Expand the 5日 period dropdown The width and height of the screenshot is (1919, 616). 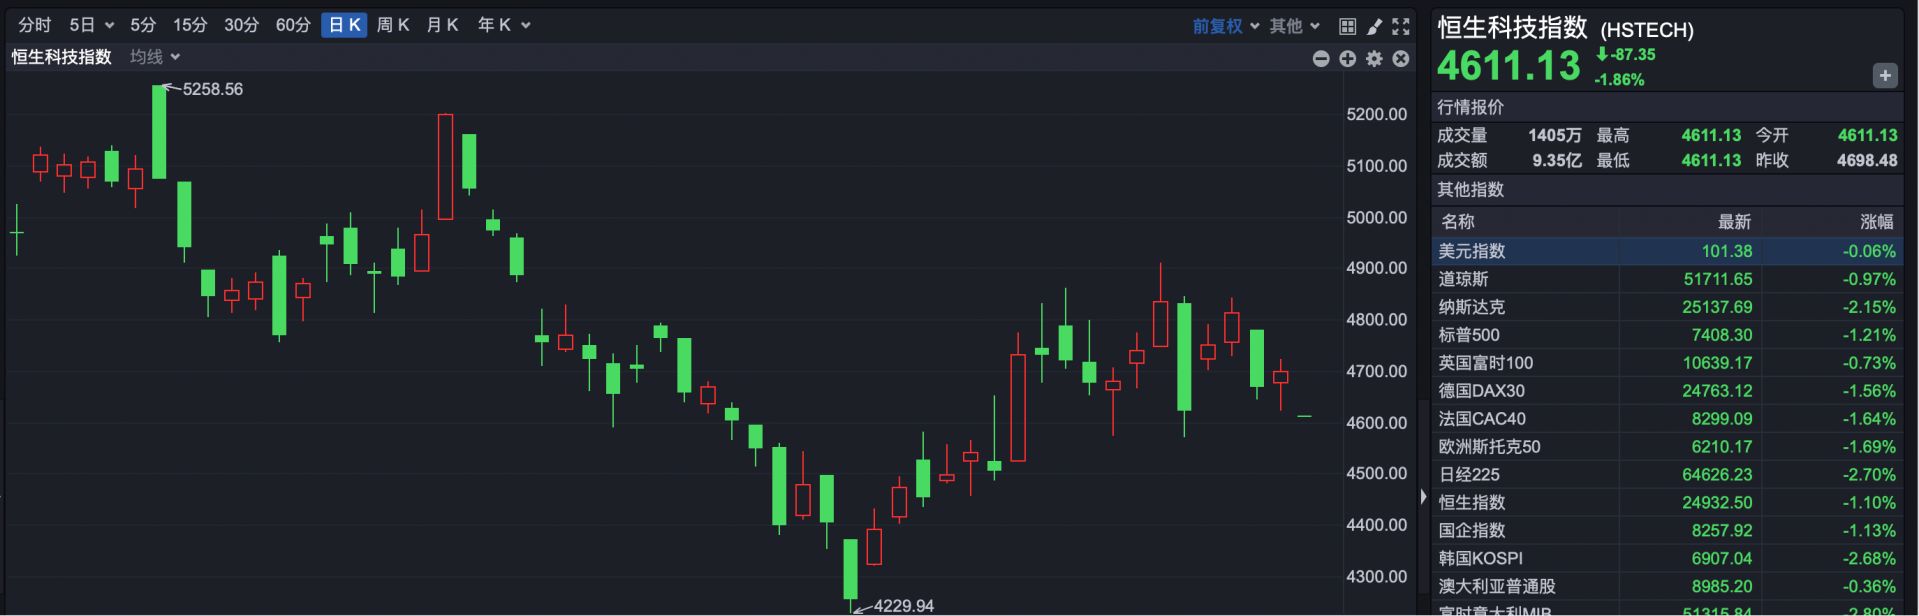click(x=91, y=25)
